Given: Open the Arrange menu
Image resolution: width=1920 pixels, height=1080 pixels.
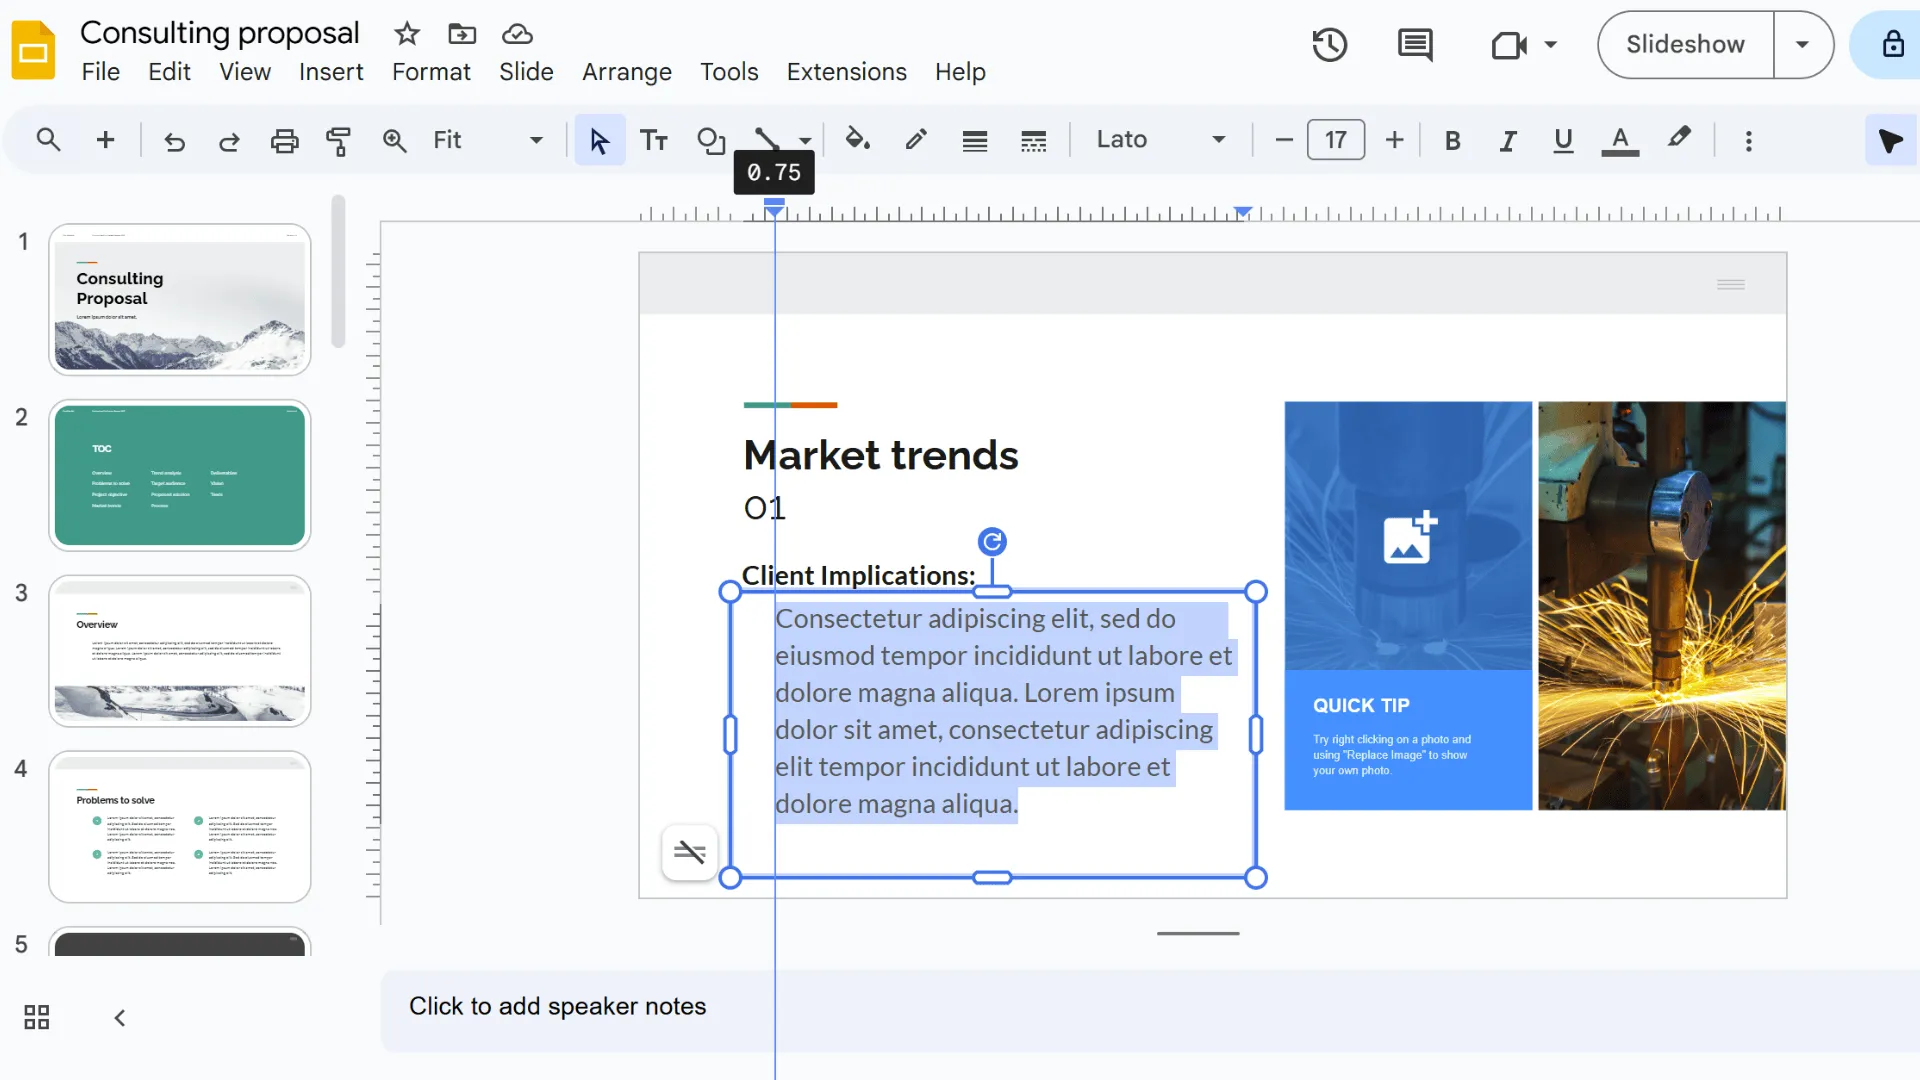Looking at the screenshot, I should pos(627,72).
